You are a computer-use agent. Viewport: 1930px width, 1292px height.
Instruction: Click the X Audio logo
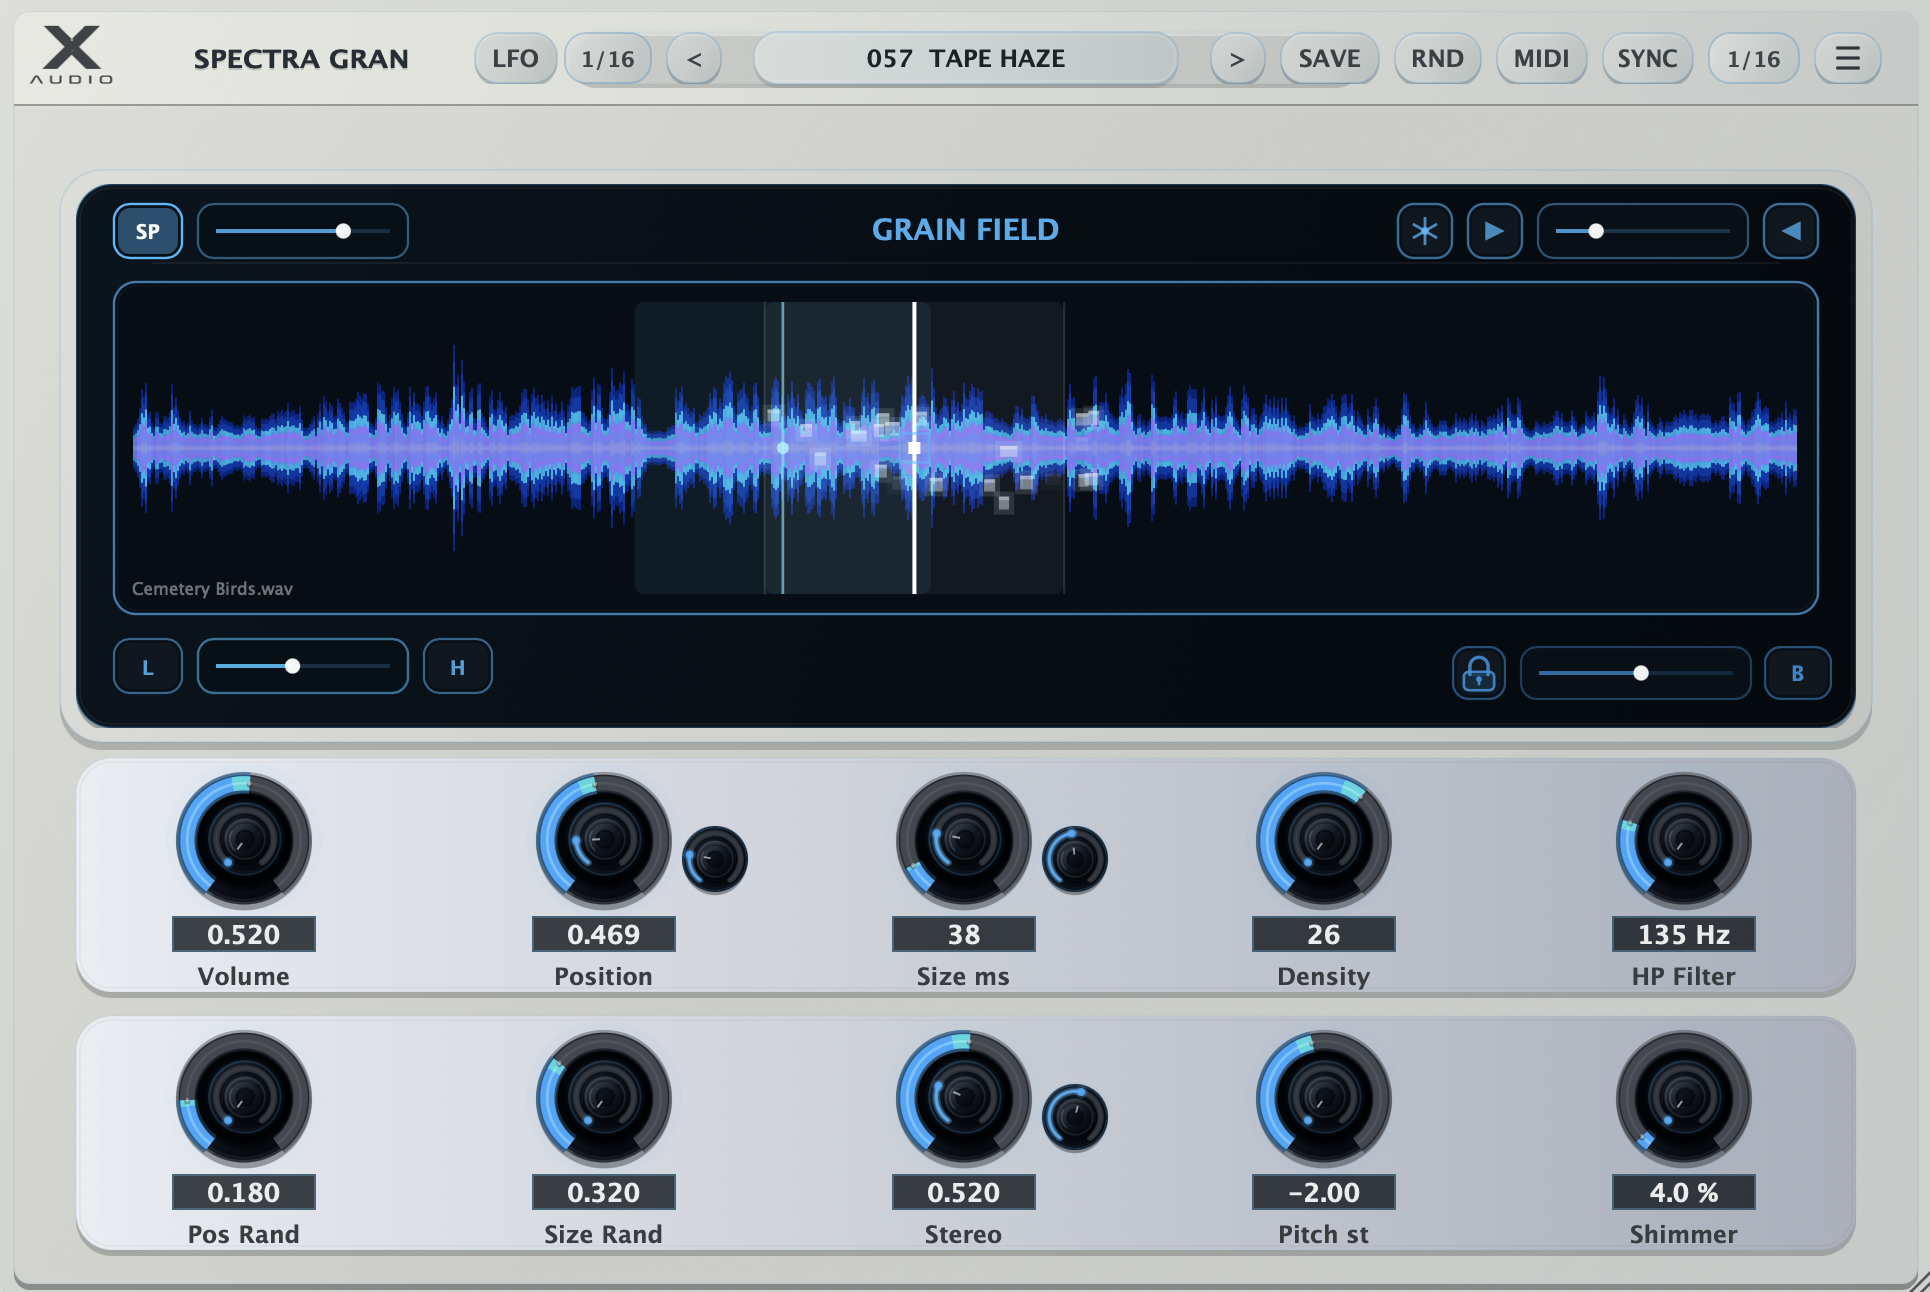pos(71,55)
